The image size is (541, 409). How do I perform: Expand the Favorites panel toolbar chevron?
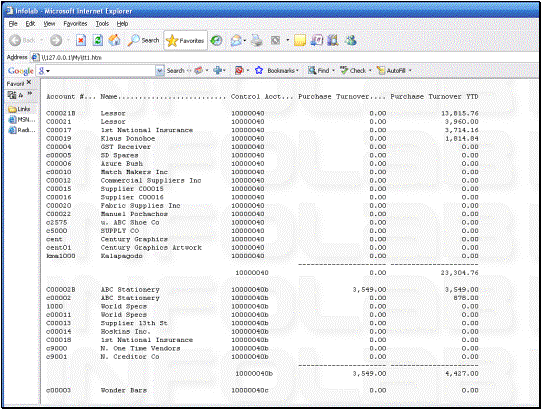tap(30, 94)
